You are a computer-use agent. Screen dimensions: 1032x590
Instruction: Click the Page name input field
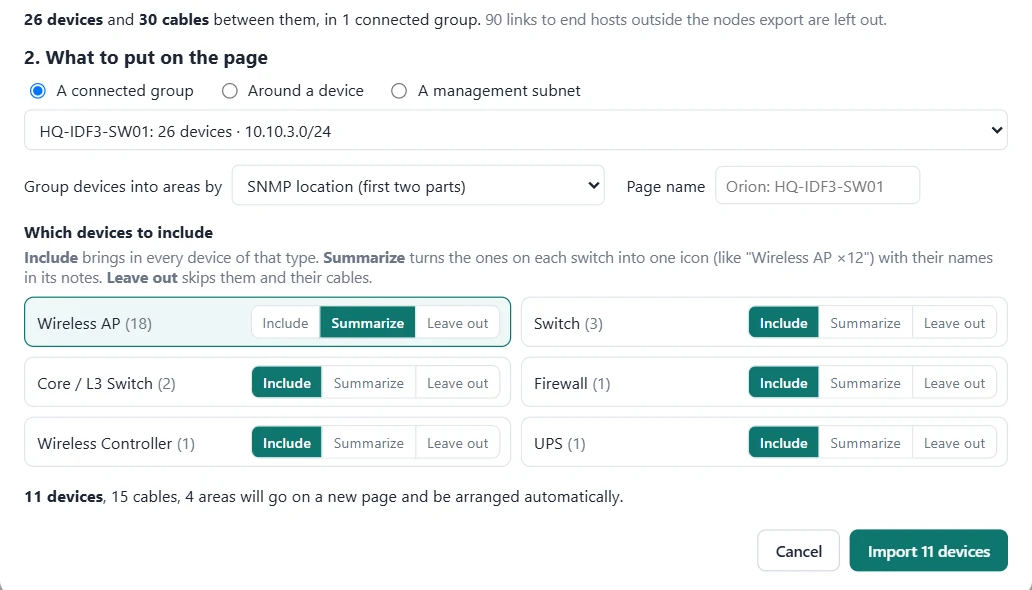click(x=817, y=186)
